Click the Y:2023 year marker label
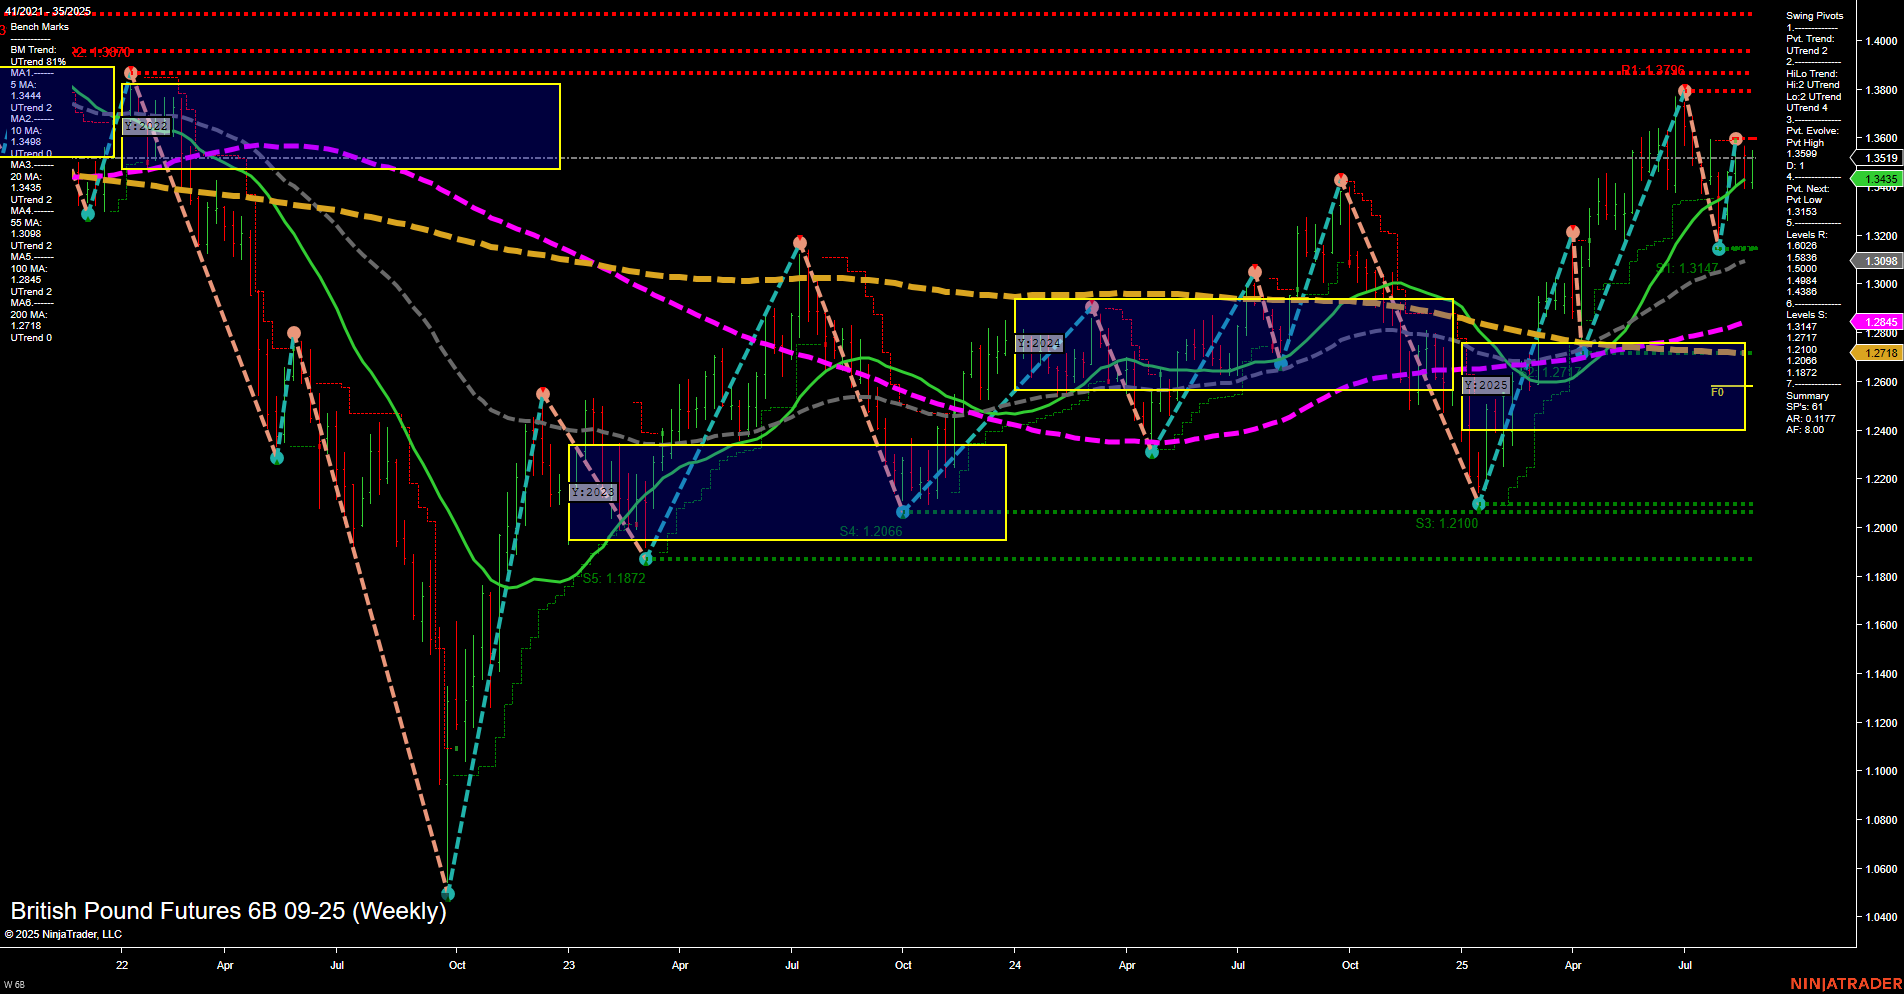Viewport: 1904px width, 994px height. [592, 491]
